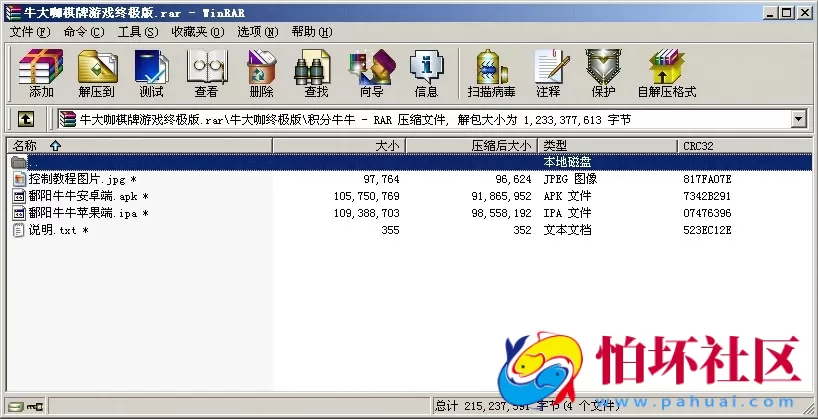Viewport: 818px width, 419px height.
Task: Sort by 类型 column header
Action: pos(608,146)
